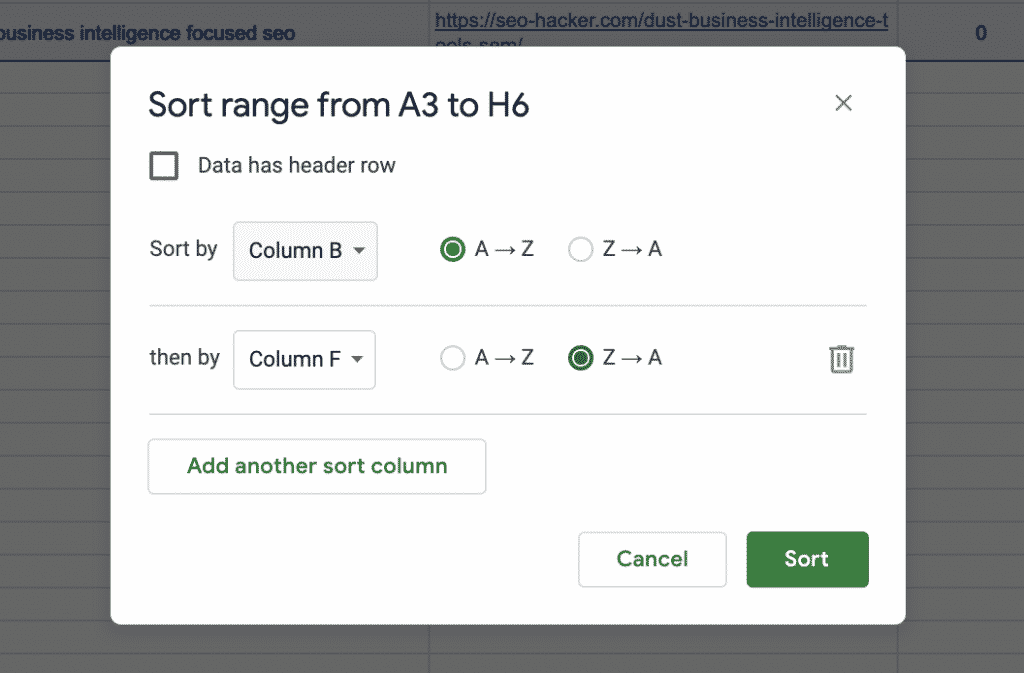Click the then by label
The width and height of the screenshot is (1024, 673).
[x=184, y=357]
